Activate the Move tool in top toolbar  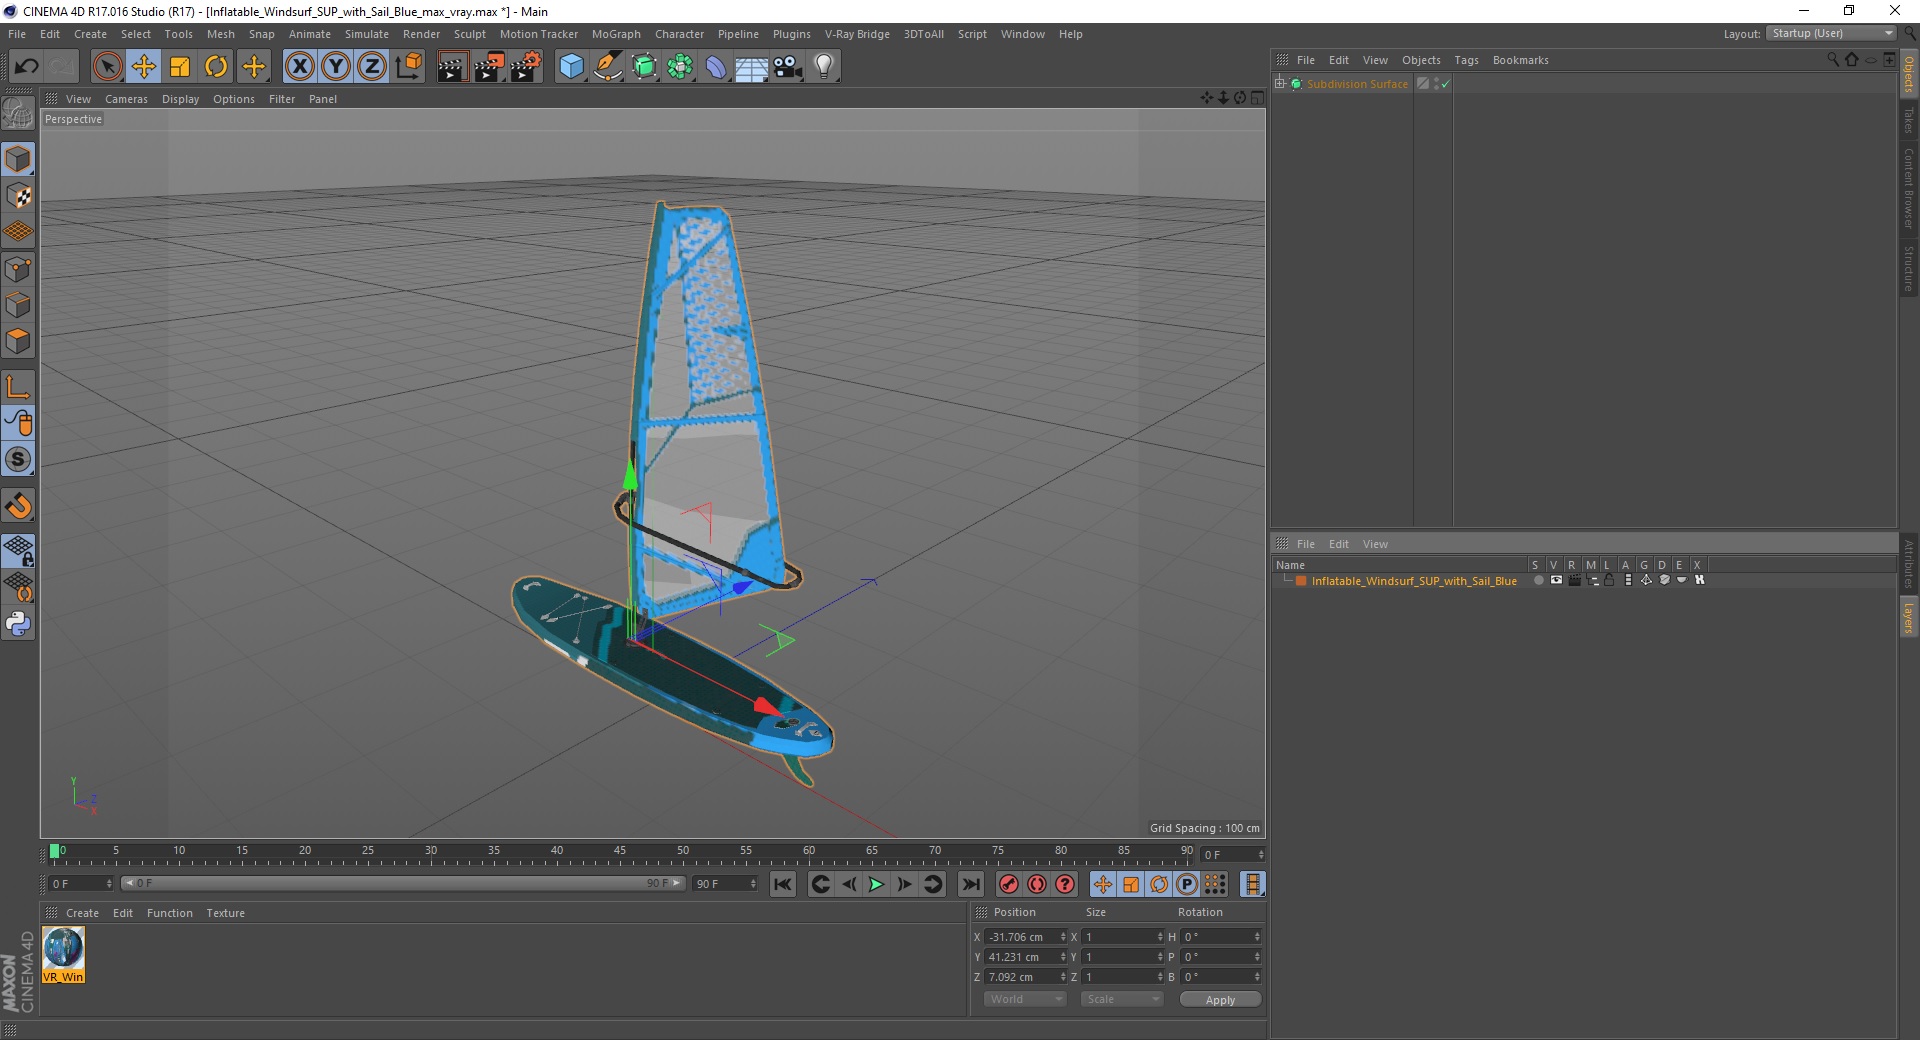144,67
